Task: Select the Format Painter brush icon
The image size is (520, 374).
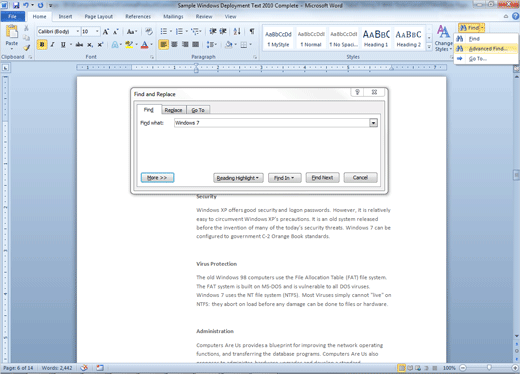Action: pyautogui.click(x=26, y=48)
